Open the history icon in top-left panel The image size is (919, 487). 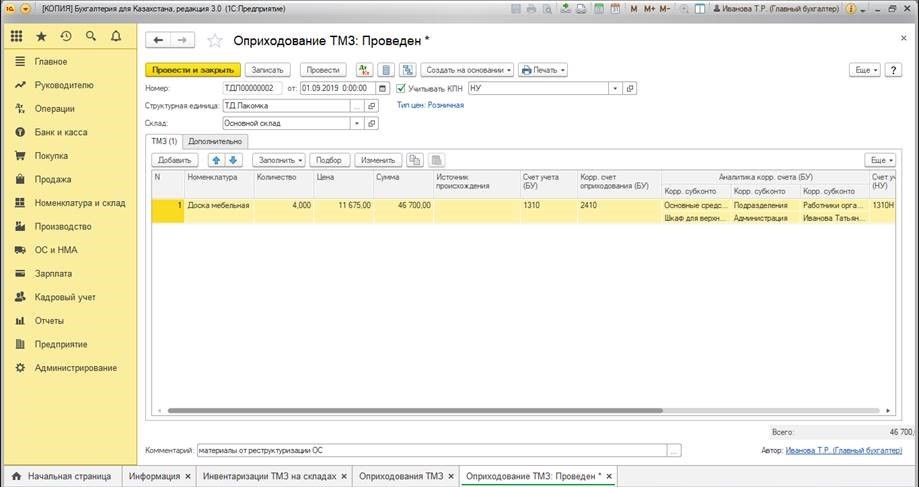point(66,36)
